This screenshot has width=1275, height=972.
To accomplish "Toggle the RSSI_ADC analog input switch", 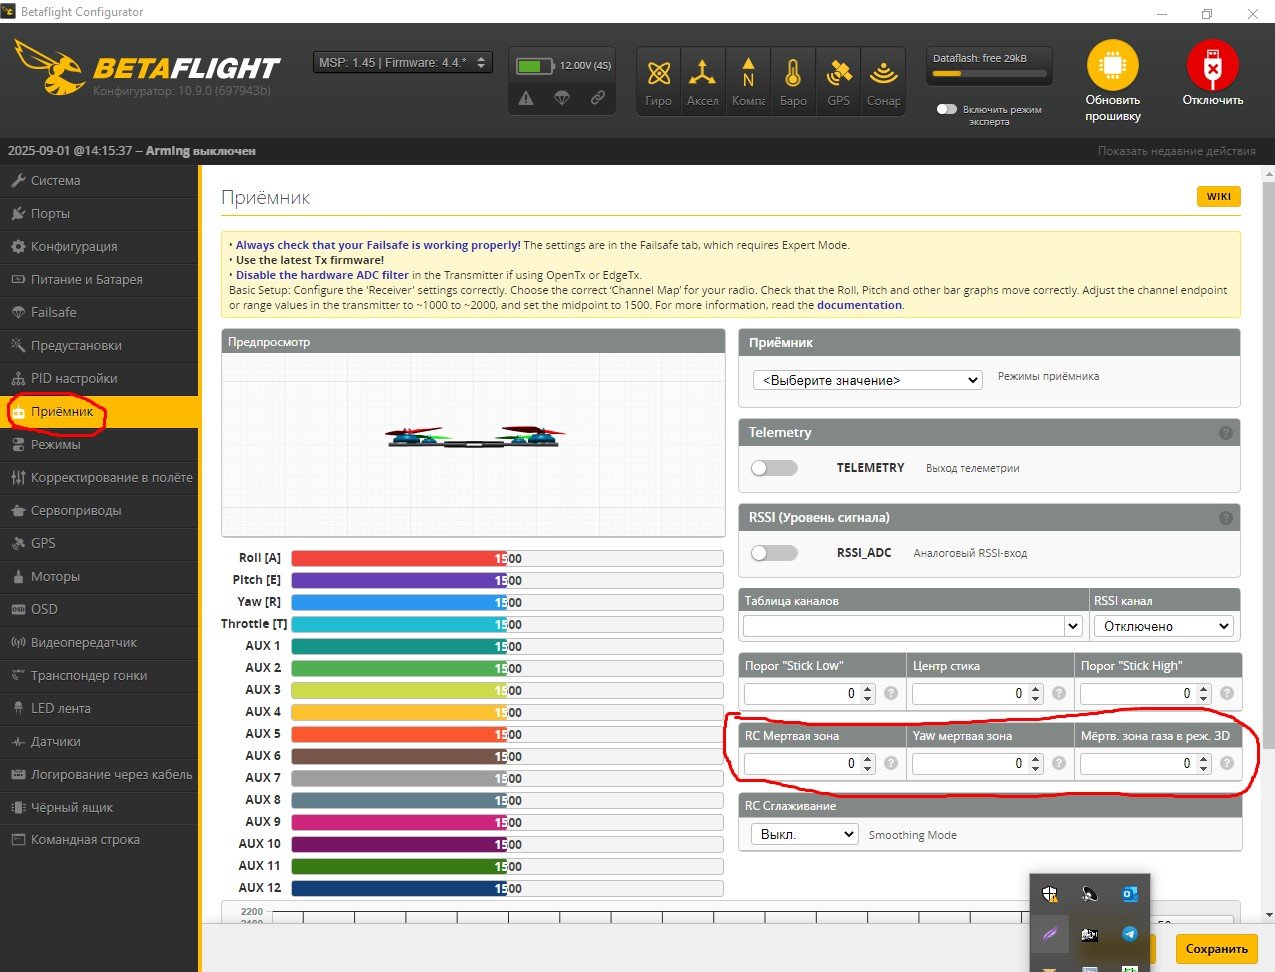I will click(774, 553).
